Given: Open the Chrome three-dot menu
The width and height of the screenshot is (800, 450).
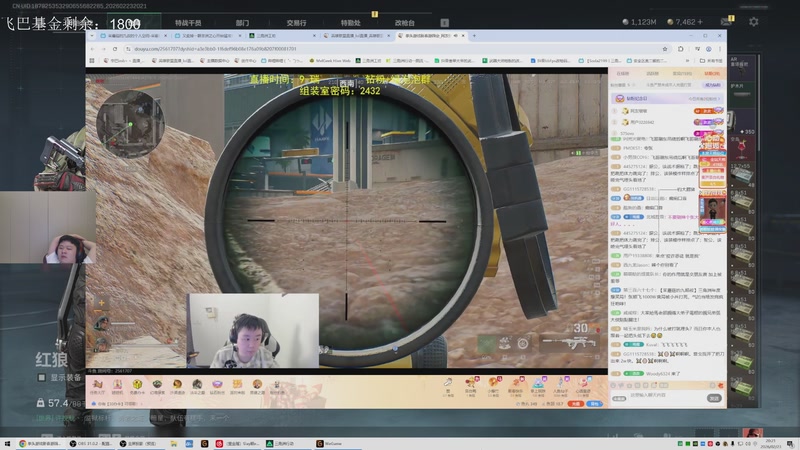Looking at the screenshot, I should [x=719, y=49].
